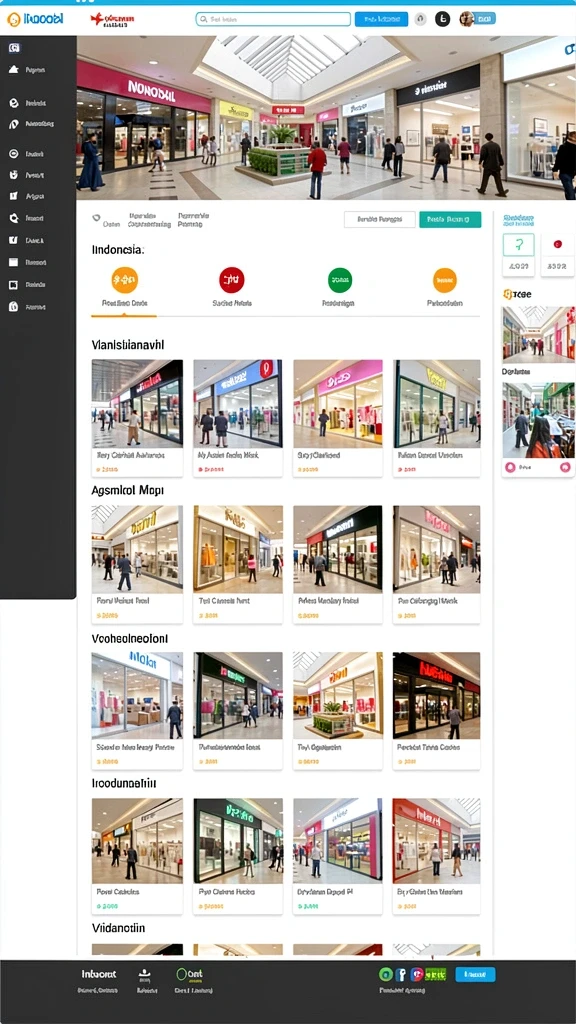
Task: Click the green circle social icon in footer
Action: pyautogui.click(x=385, y=974)
